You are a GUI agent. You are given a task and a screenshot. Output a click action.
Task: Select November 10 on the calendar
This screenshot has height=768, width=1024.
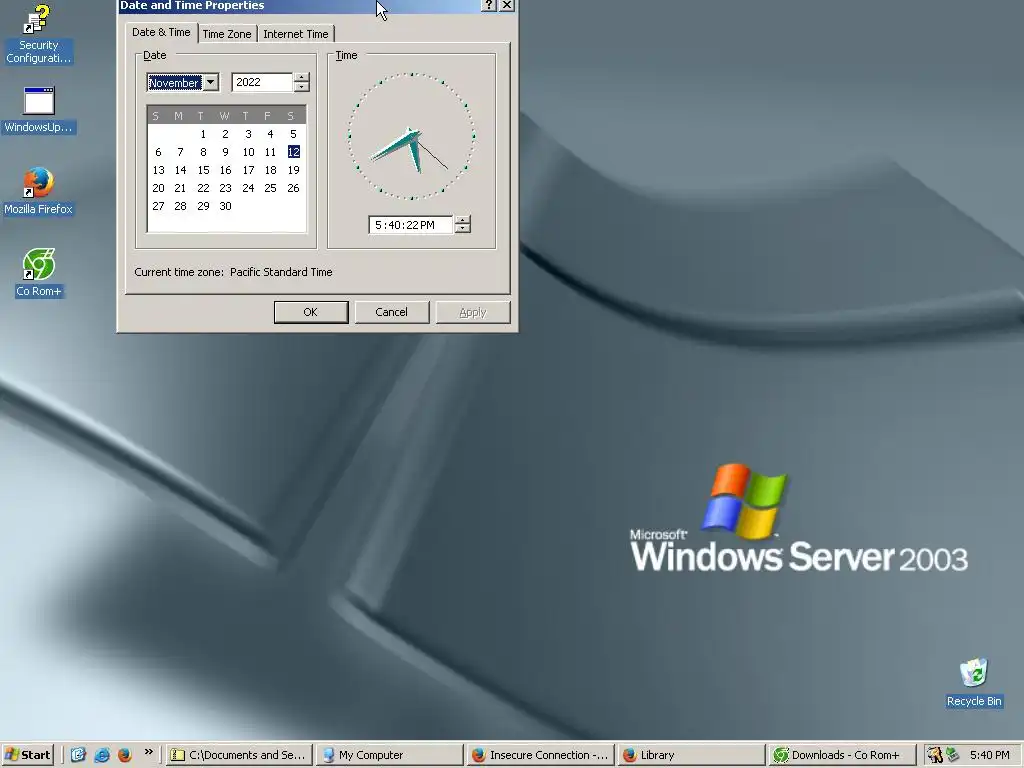[248, 152]
